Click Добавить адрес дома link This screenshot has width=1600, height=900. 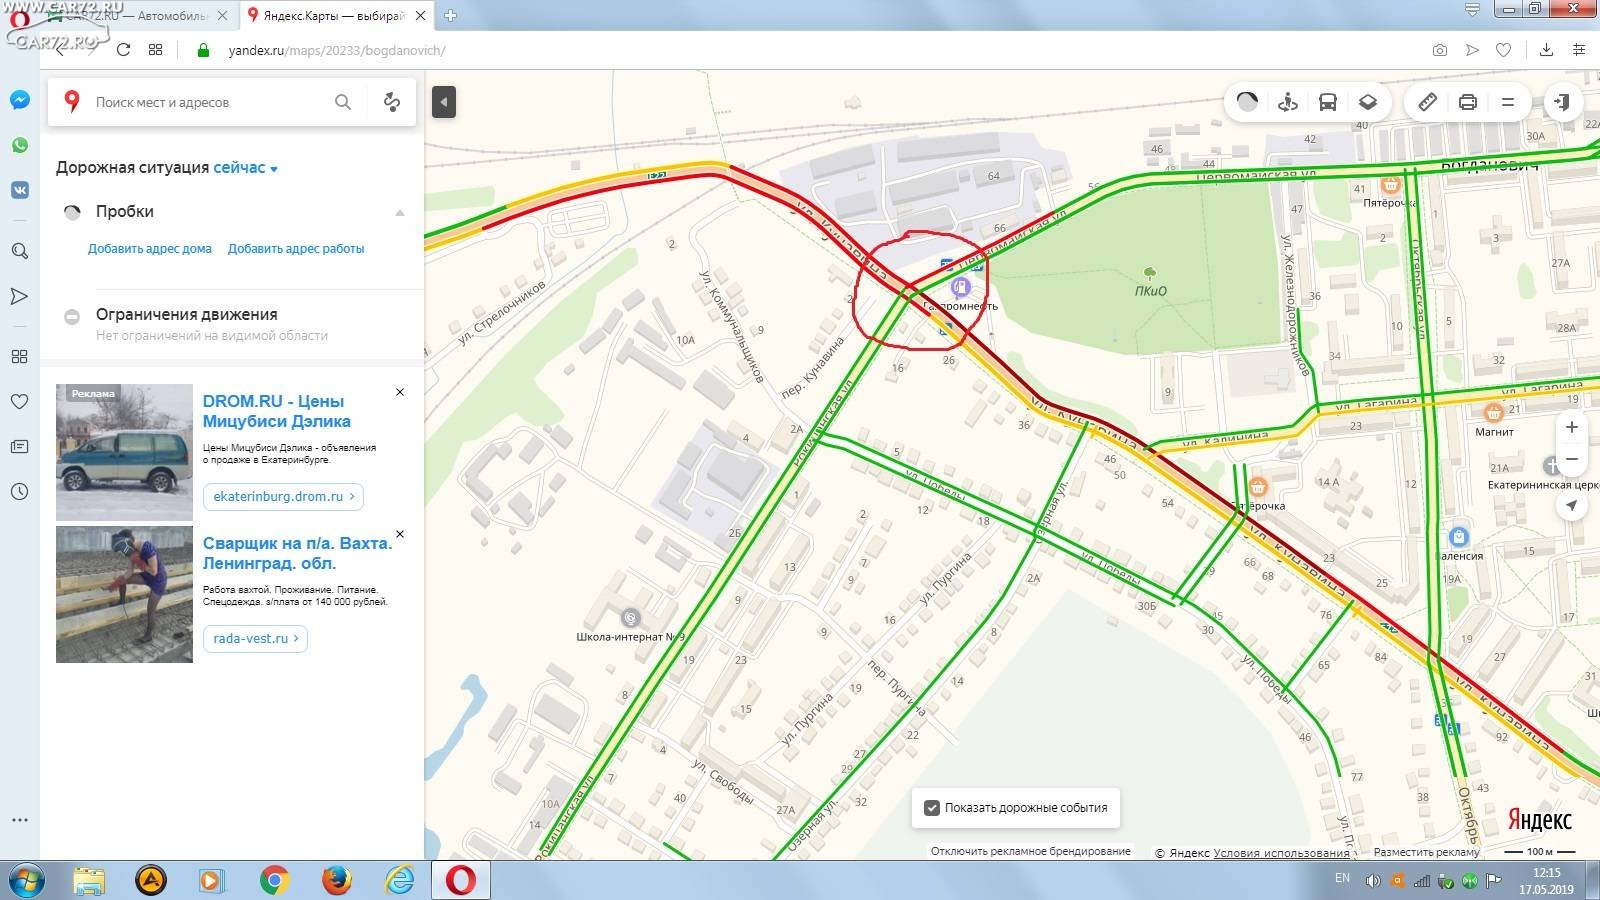[x=150, y=249]
